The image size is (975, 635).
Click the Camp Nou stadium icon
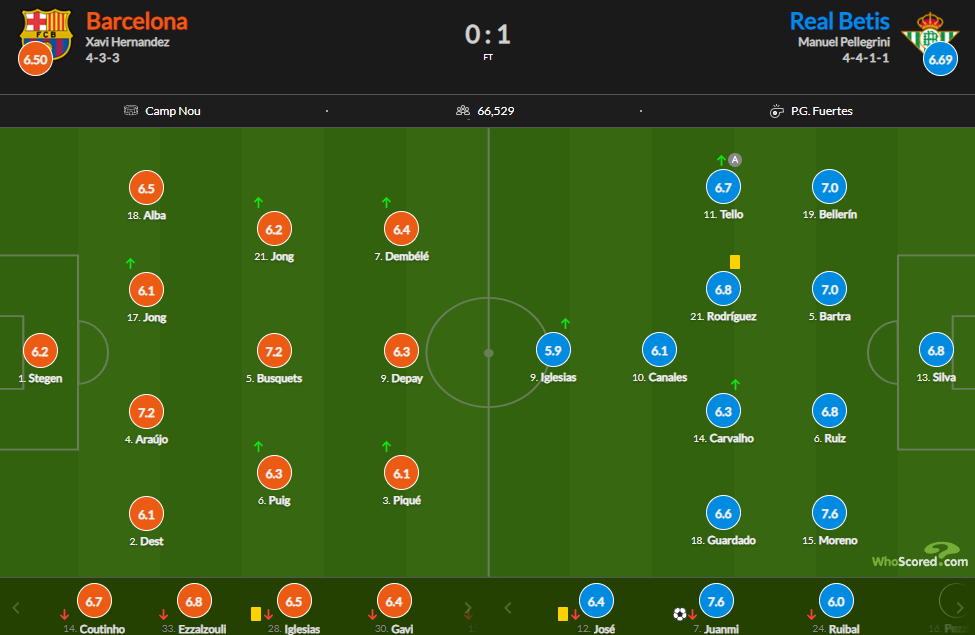131,111
